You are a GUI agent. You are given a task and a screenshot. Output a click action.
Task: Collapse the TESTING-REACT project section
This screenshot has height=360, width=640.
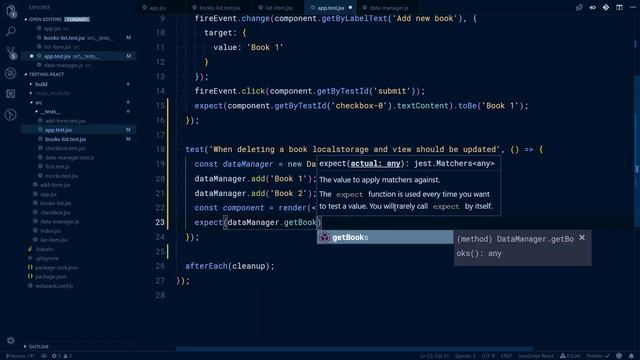pos(46,74)
